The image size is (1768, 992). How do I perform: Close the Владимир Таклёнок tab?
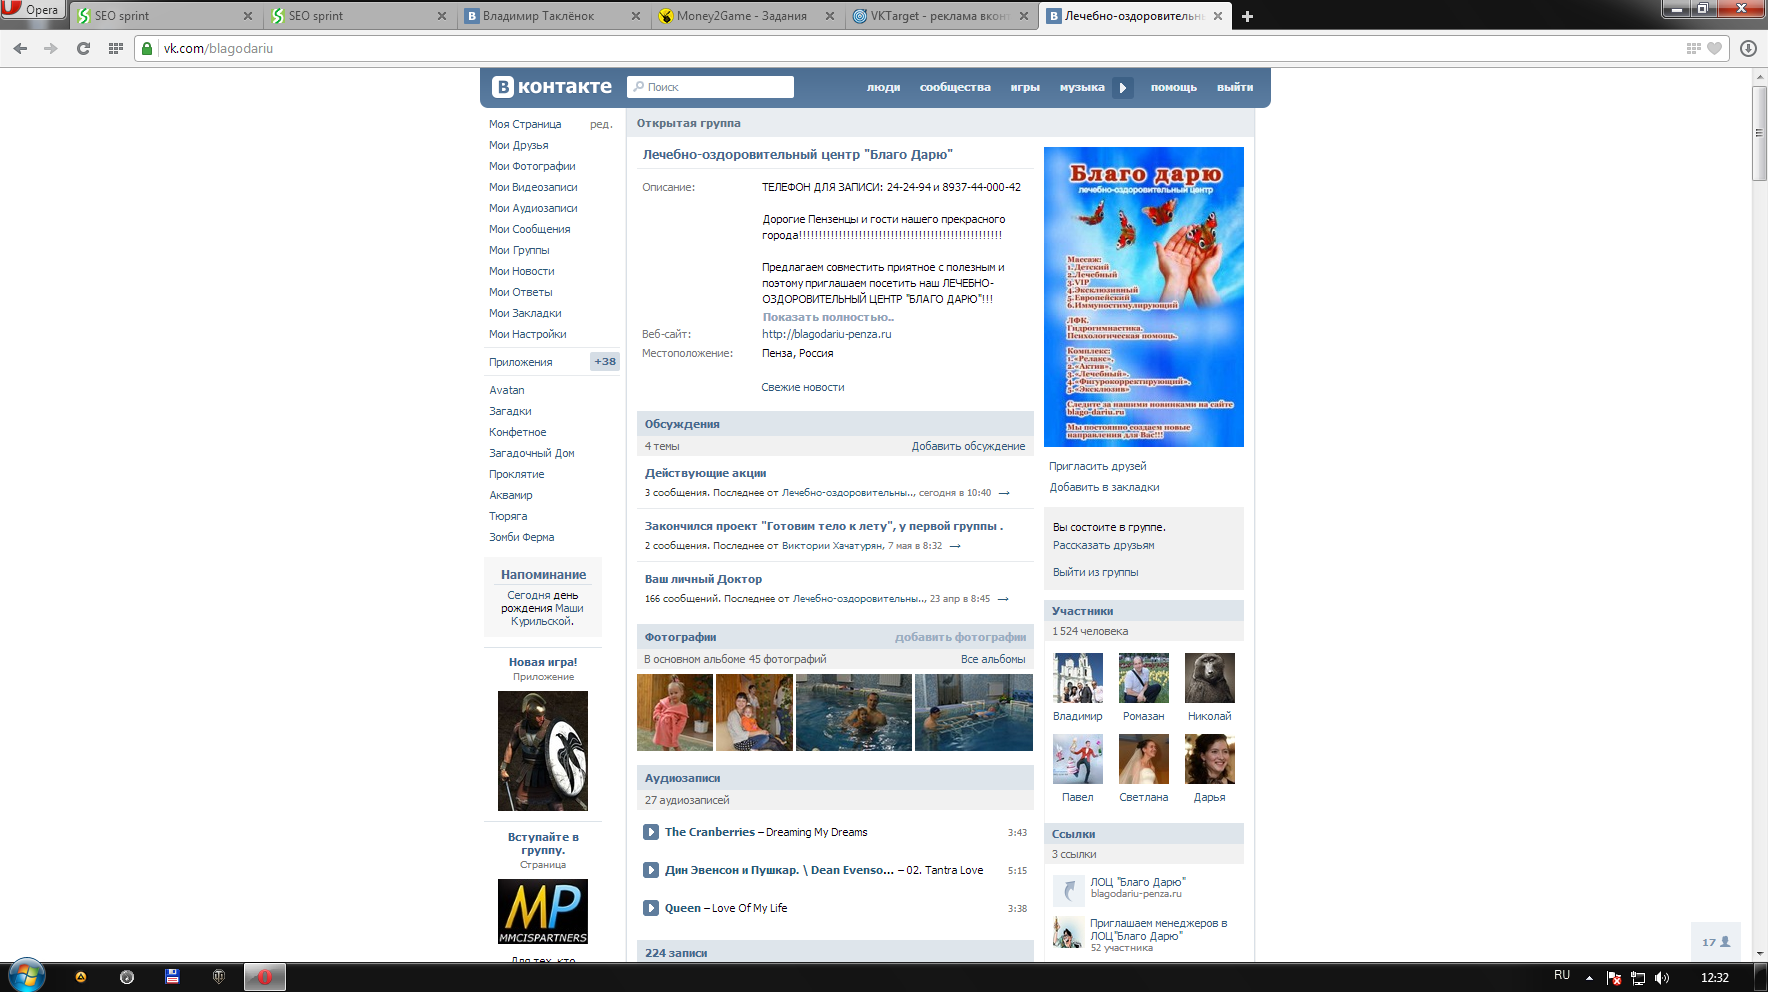pos(636,16)
